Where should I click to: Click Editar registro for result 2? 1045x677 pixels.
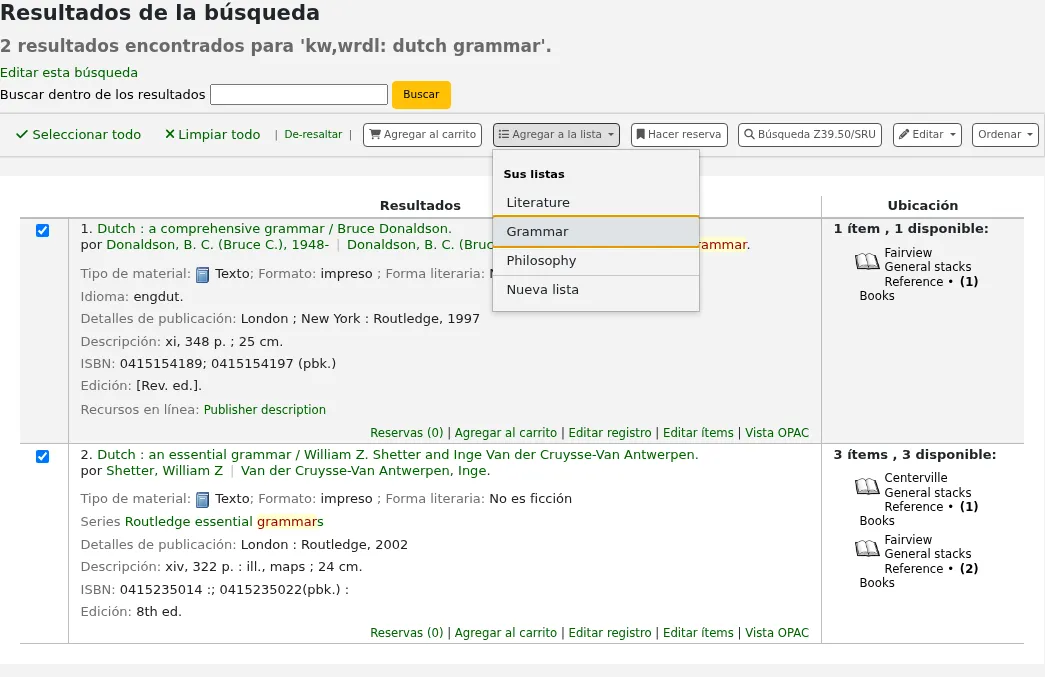pos(610,633)
